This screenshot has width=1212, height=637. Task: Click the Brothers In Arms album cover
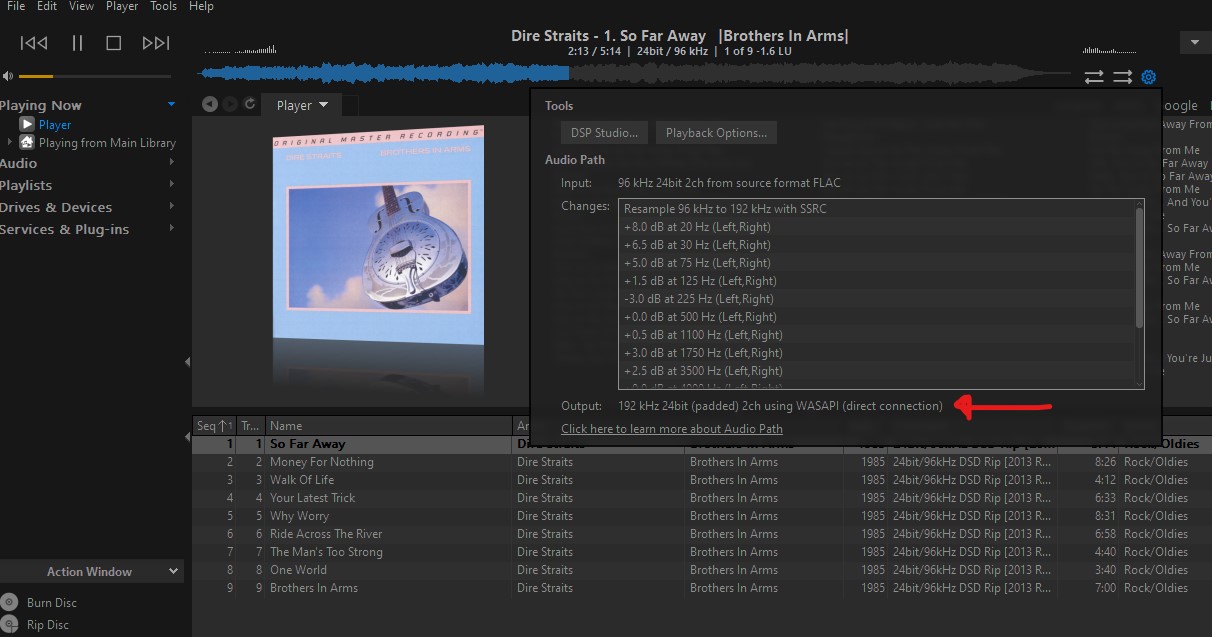pos(379,235)
